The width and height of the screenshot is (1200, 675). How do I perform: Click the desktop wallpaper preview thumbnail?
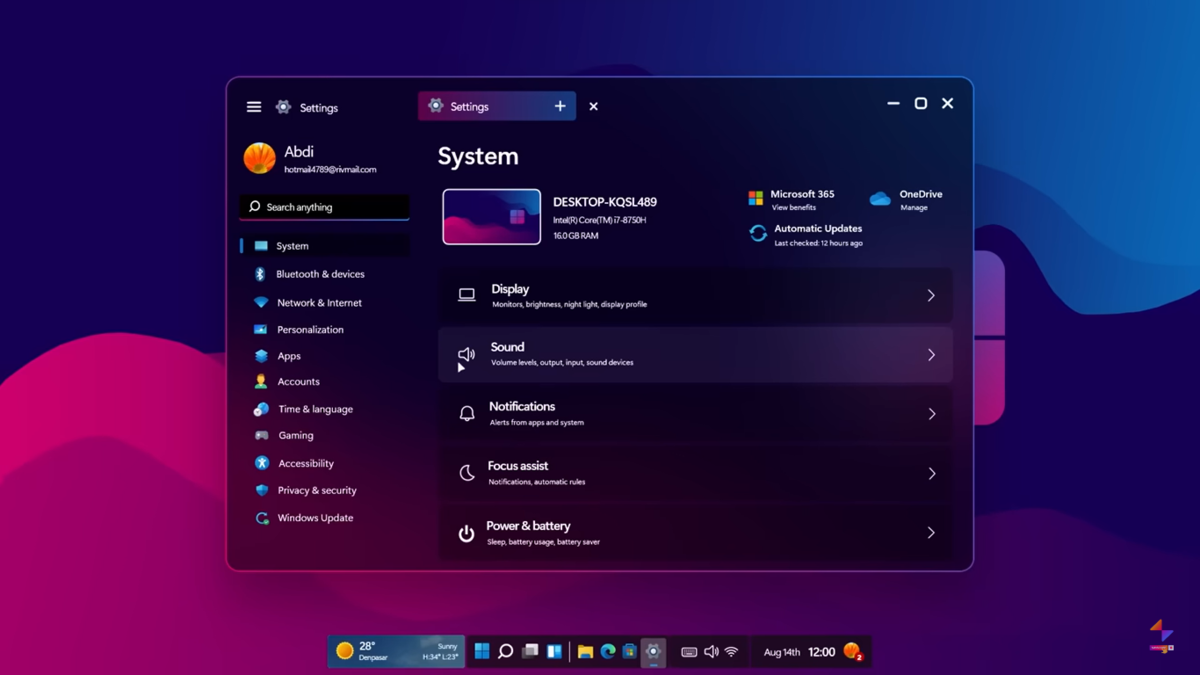(x=492, y=217)
